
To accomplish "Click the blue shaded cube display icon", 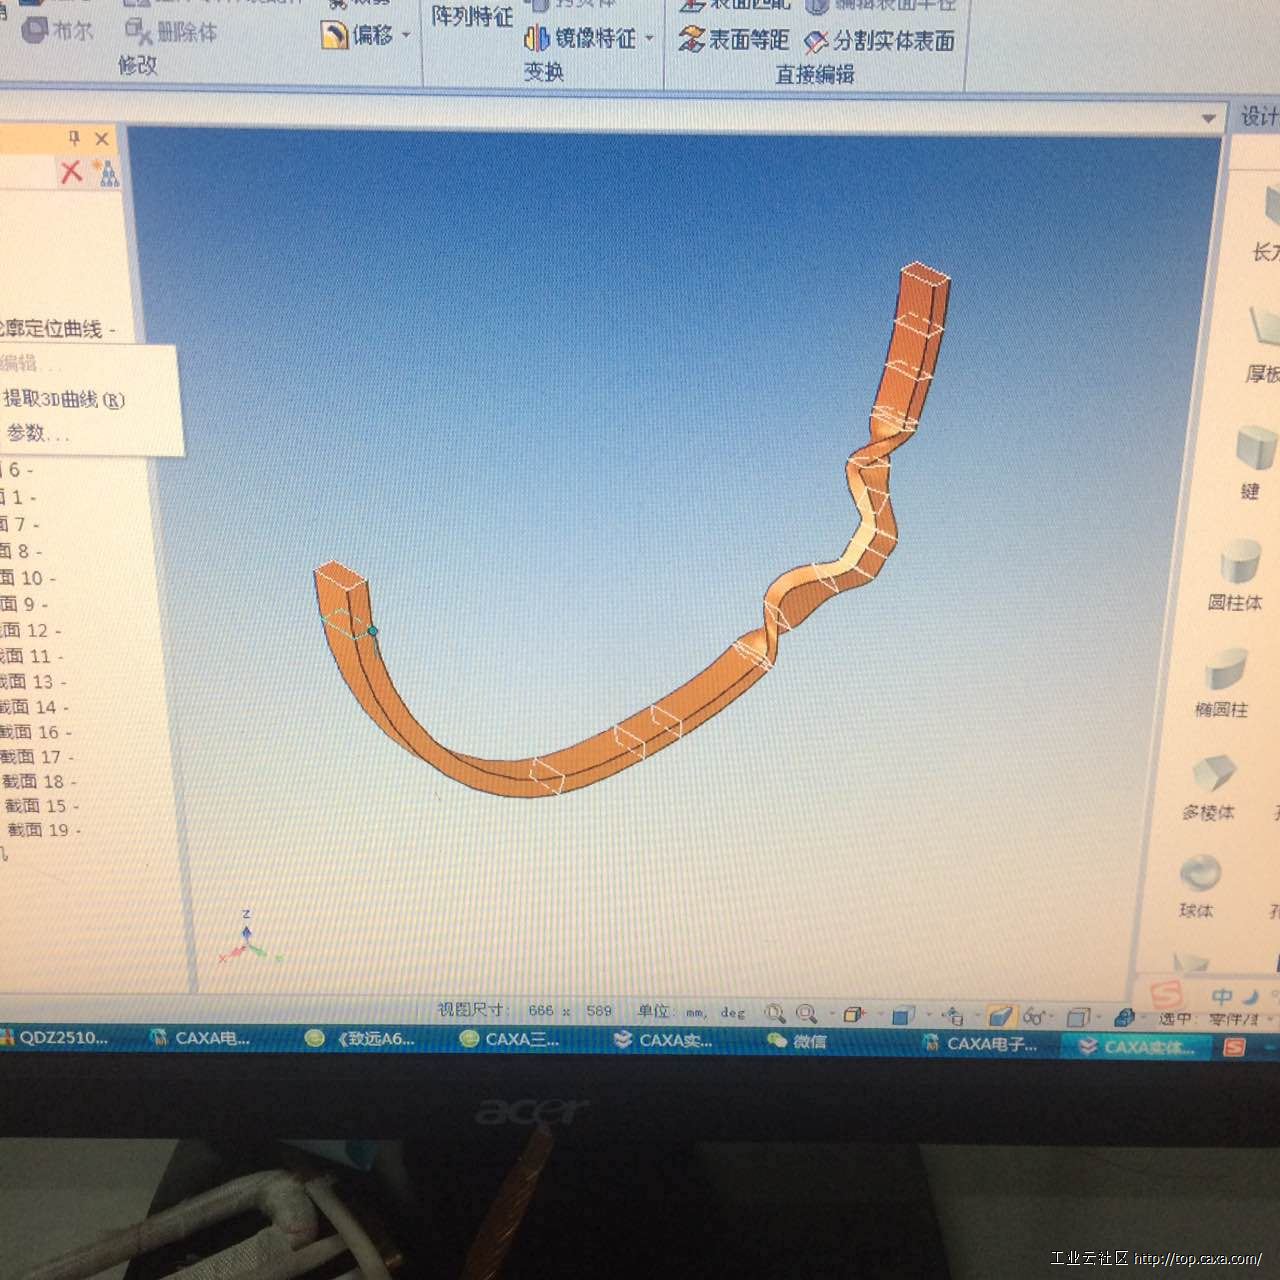I will pos(903,1016).
